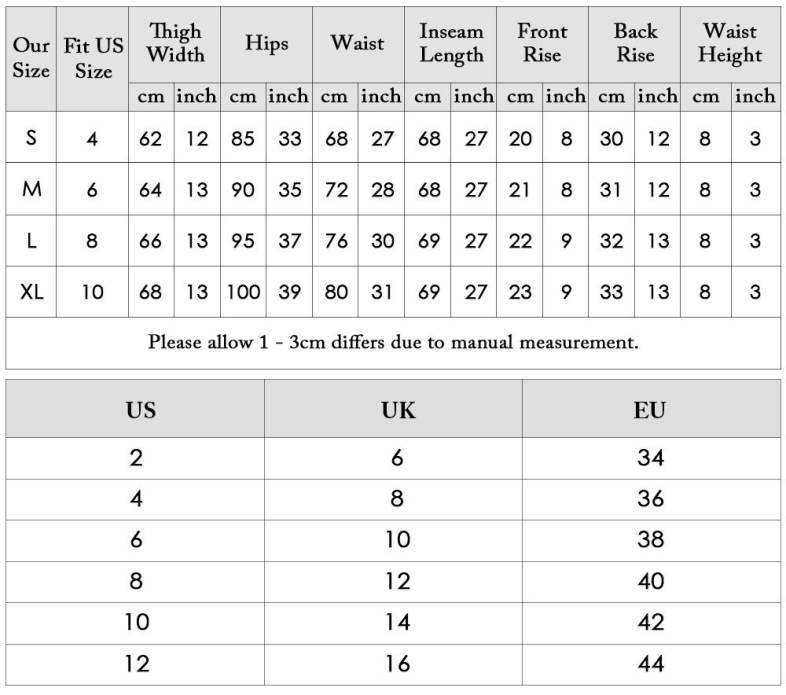786x695 pixels.
Task: Click the manual measurement note text
Action: click(393, 342)
